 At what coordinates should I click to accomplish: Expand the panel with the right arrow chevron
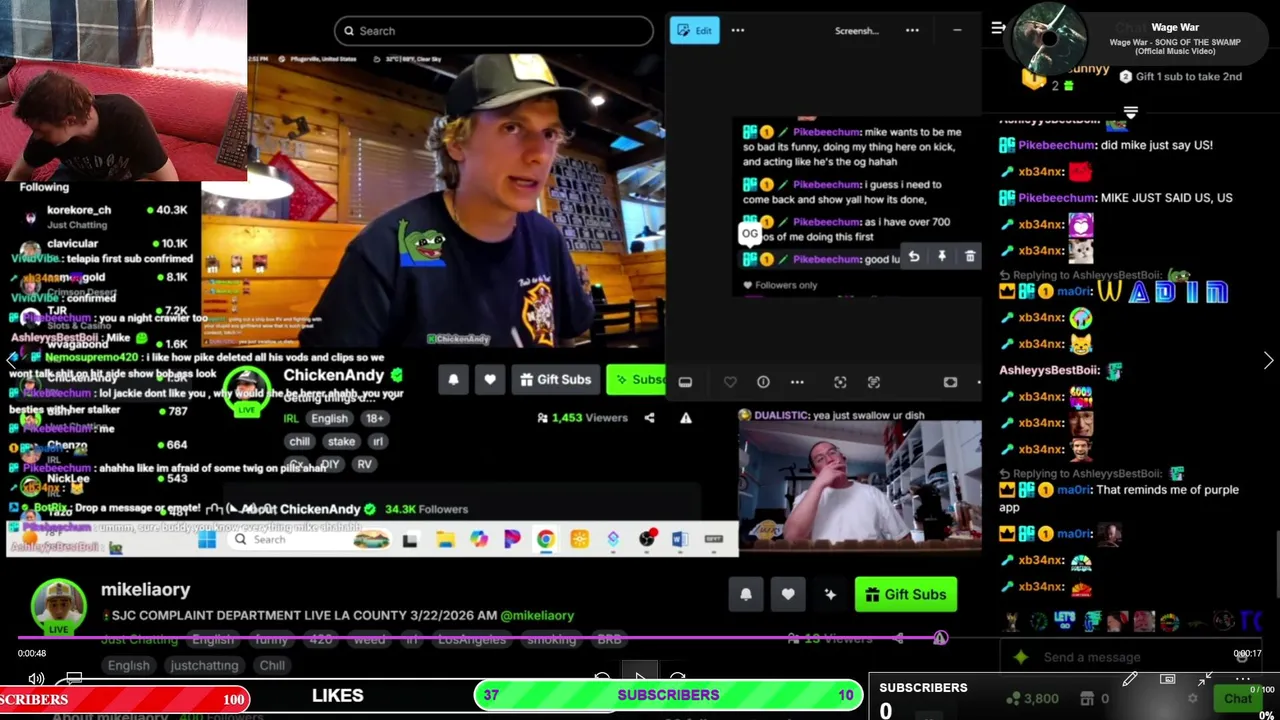[1268, 360]
